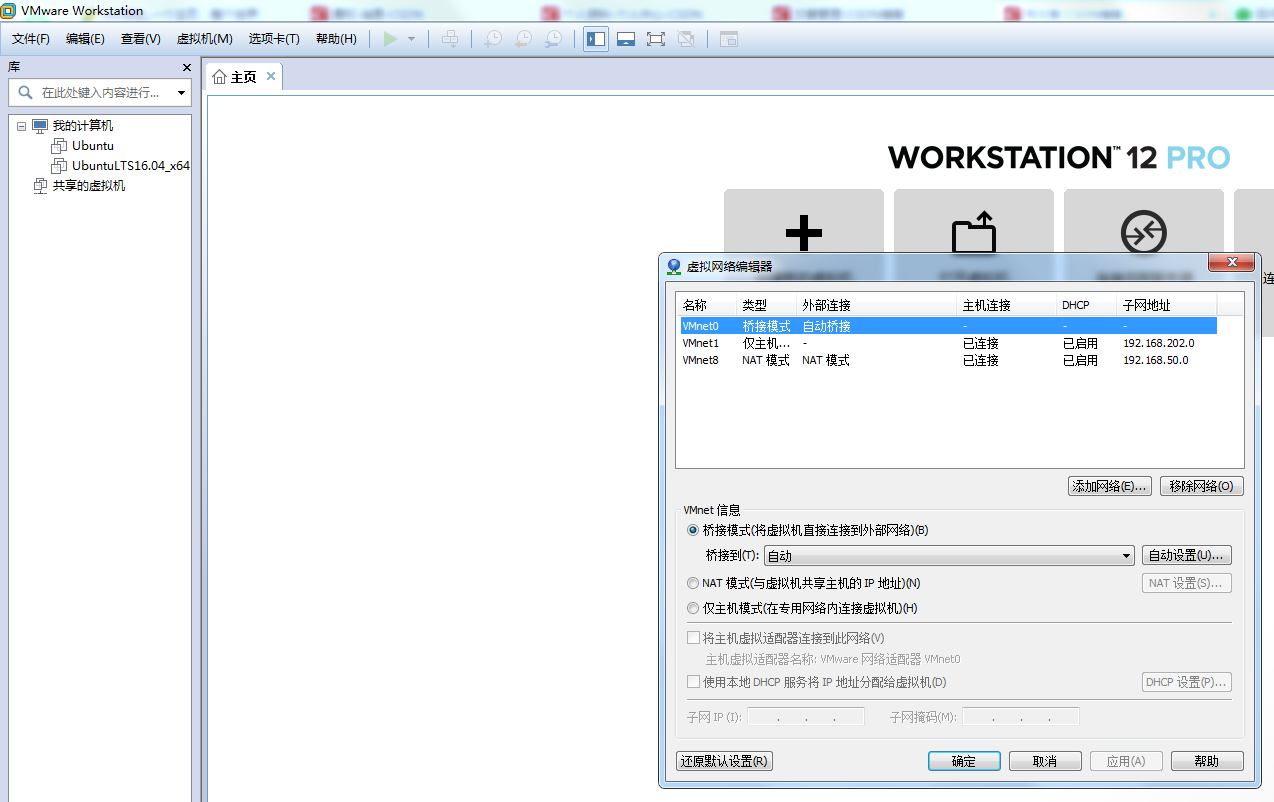Screen dimensions: 1274x802
Task: Click the 确定 button
Action: 964,761
